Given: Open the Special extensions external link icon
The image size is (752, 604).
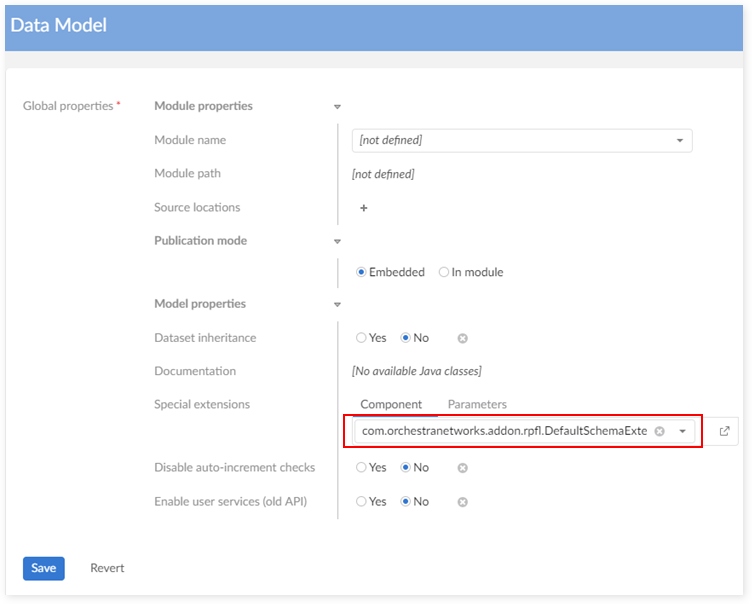Looking at the screenshot, I should (724, 431).
